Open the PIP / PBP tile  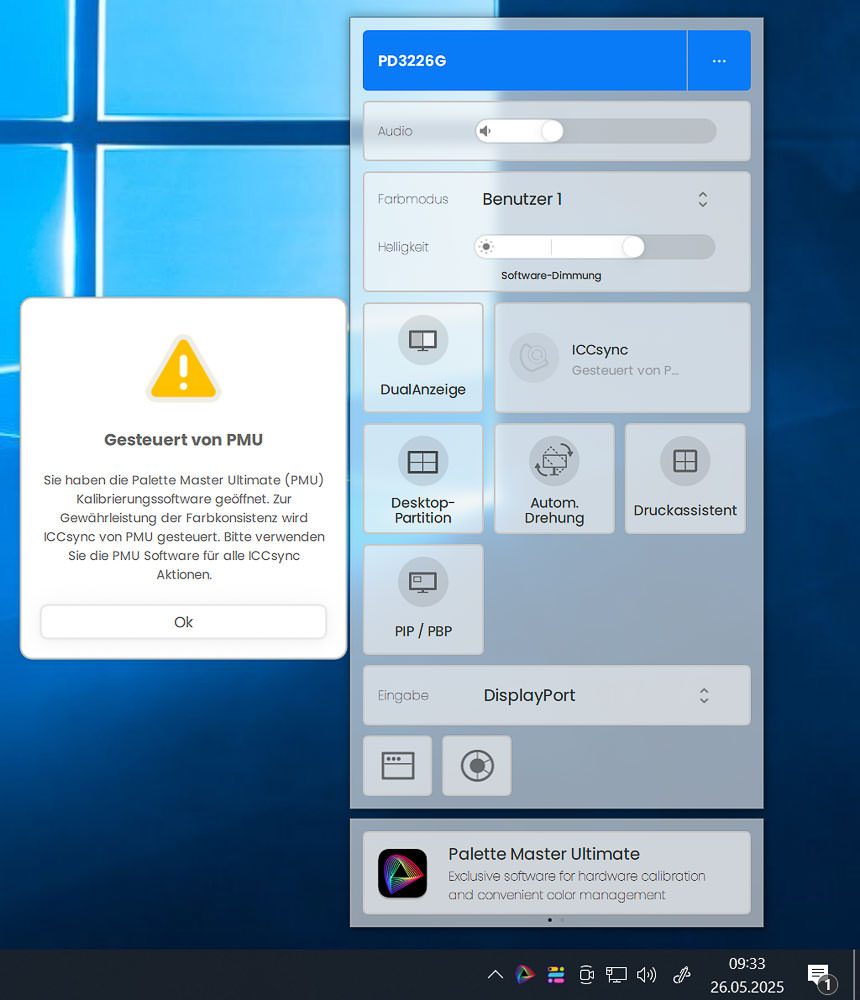423,599
